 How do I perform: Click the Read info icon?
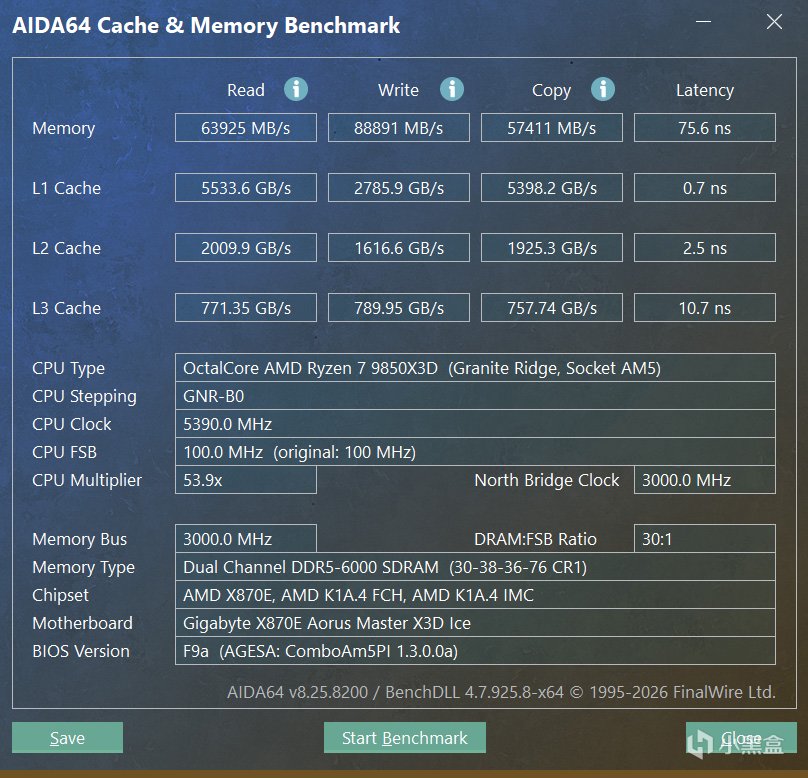(x=296, y=89)
